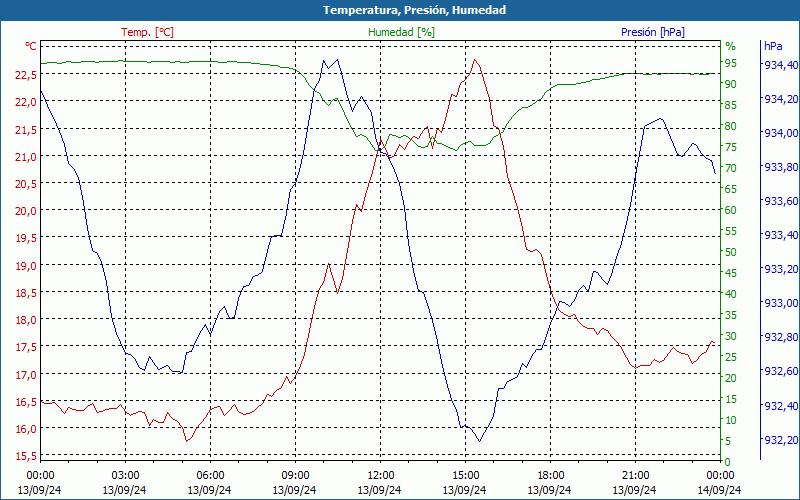Click the 06:00 time axis label
This screenshot has width=800, height=500.
point(210,476)
